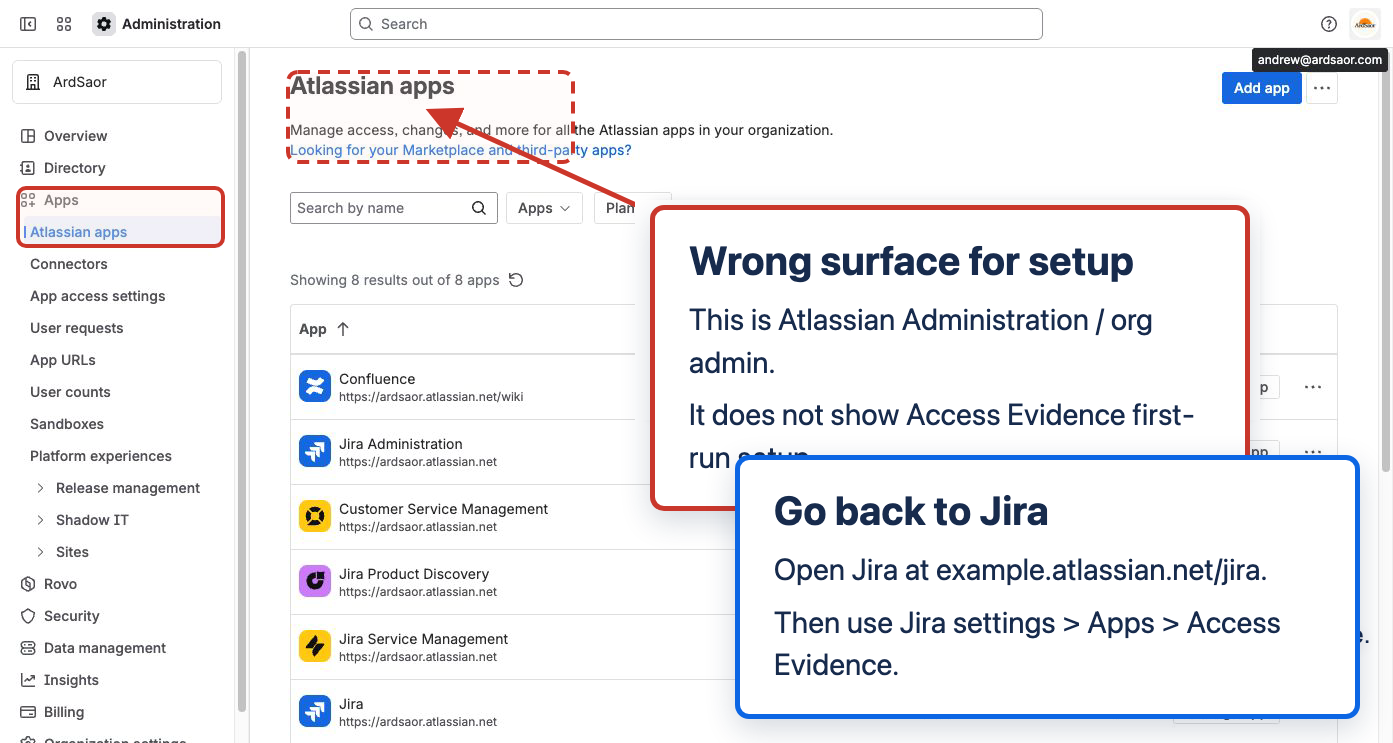Open Overview in the sidebar
The image size is (1393, 743).
tap(76, 136)
